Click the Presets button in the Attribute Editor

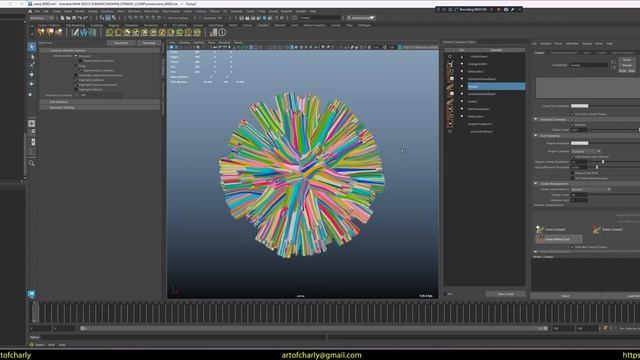point(627,65)
